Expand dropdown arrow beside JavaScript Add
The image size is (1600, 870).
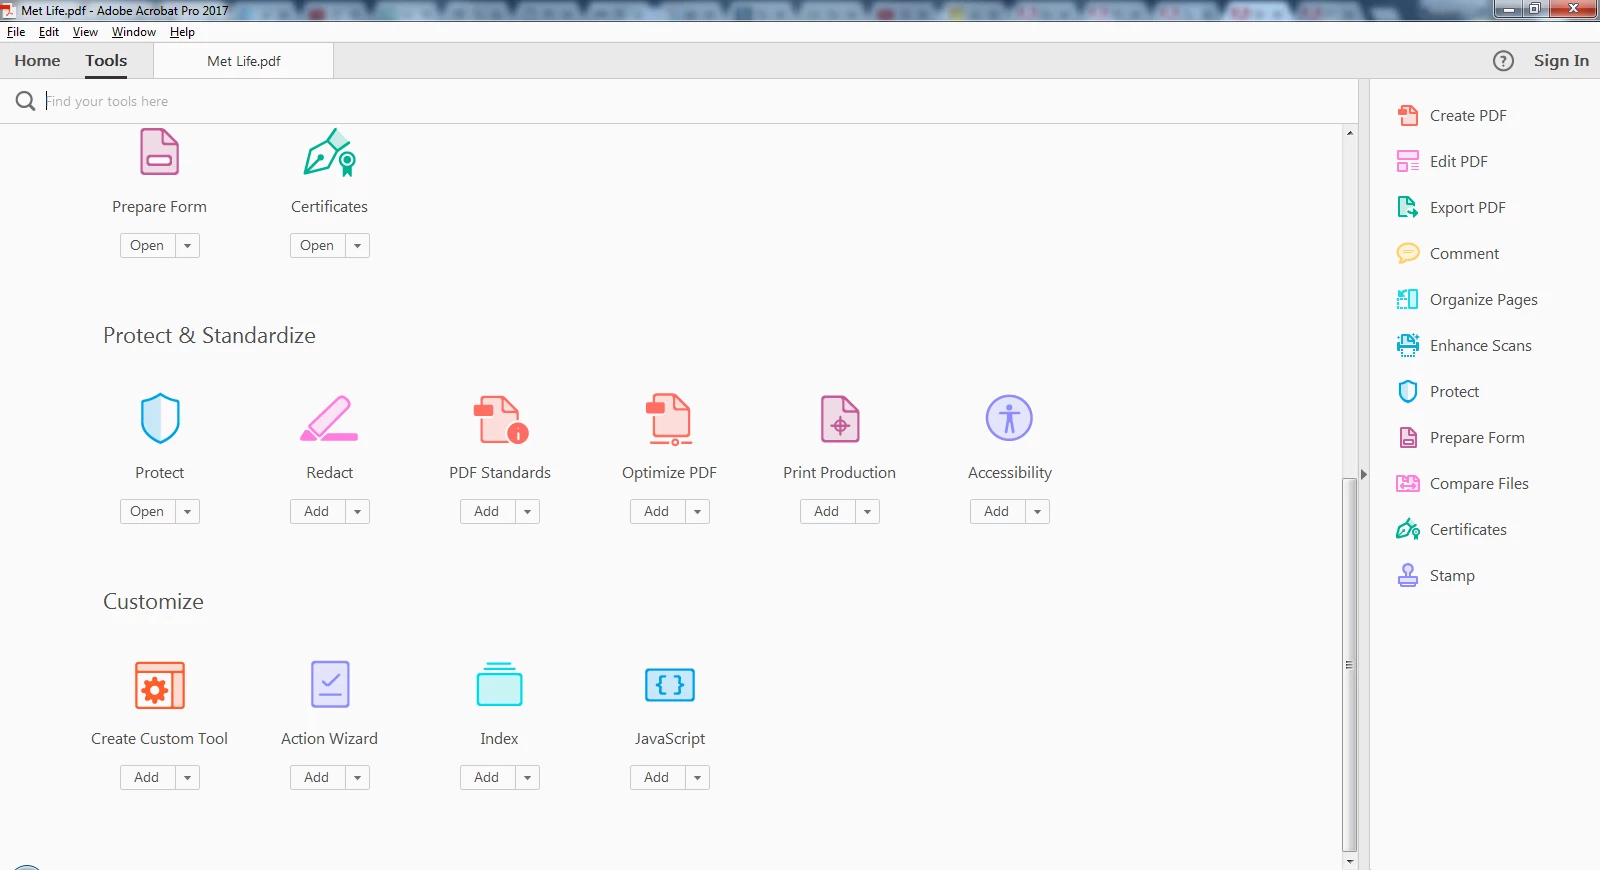pos(697,777)
